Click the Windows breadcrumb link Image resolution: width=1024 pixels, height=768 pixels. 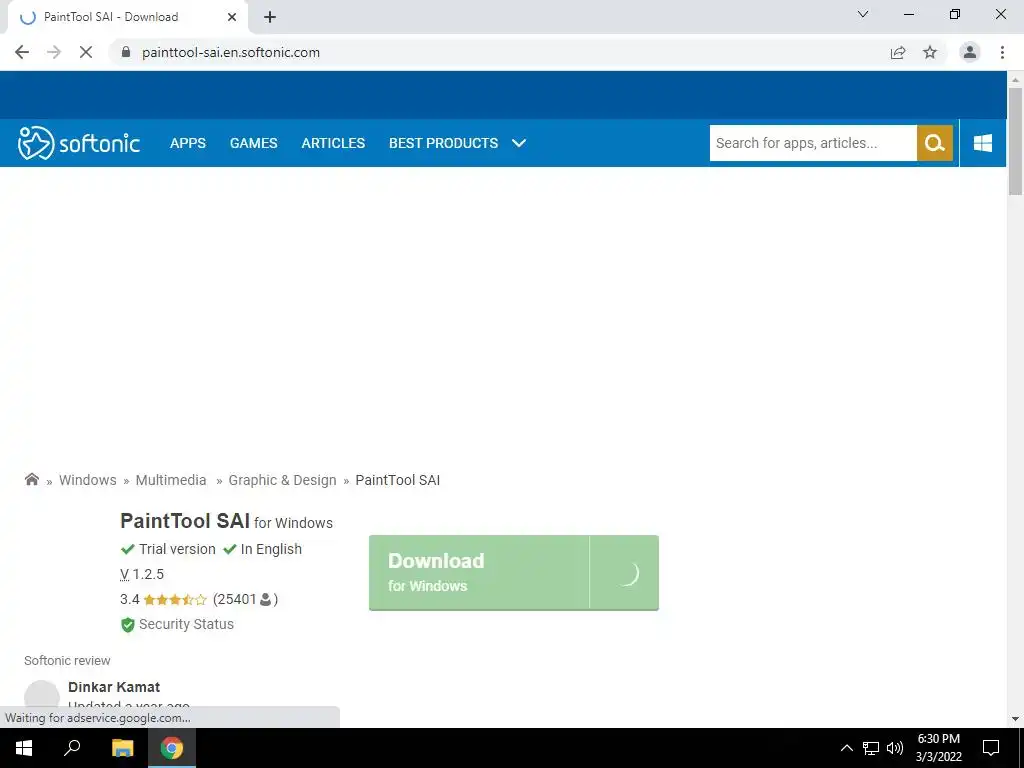point(88,480)
